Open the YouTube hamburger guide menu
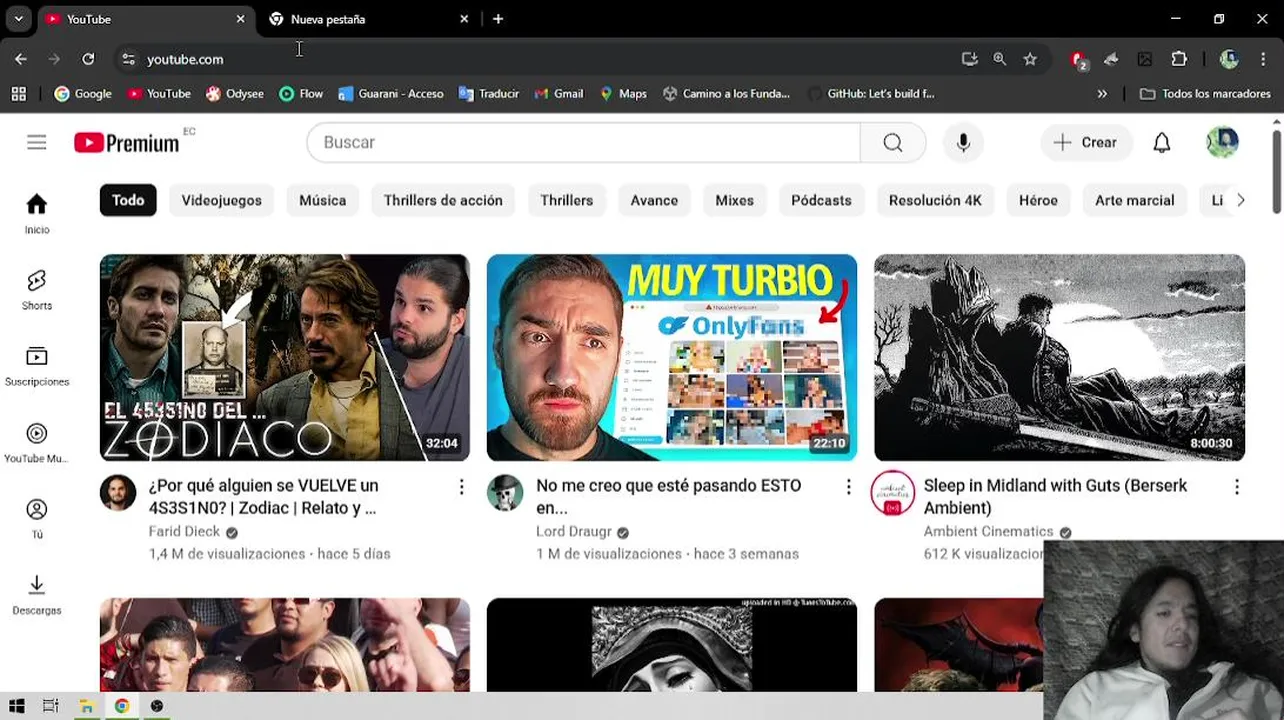This screenshot has width=1284, height=720. tap(37, 143)
